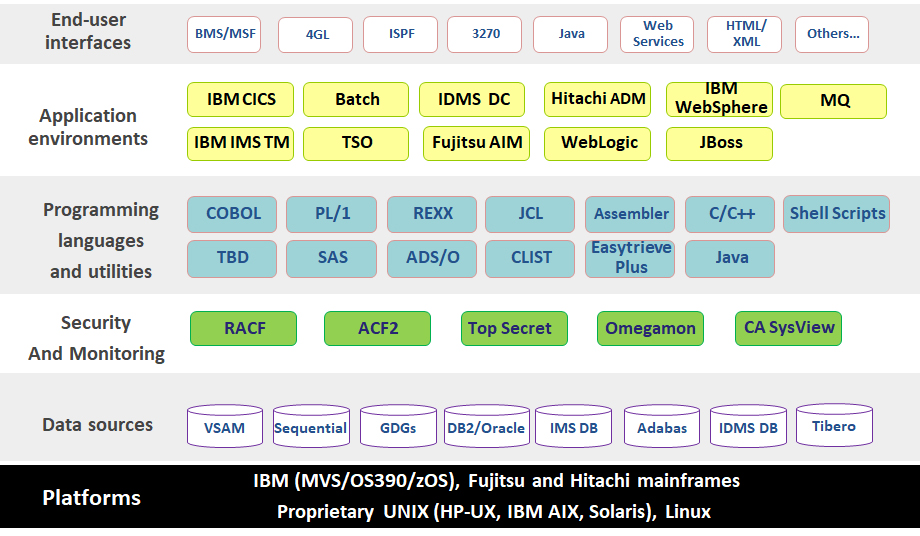Click the Proprietary UNIX platforms line
Image resolution: width=920 pixels, height=536 pixels.
click(x=493, y=511)
